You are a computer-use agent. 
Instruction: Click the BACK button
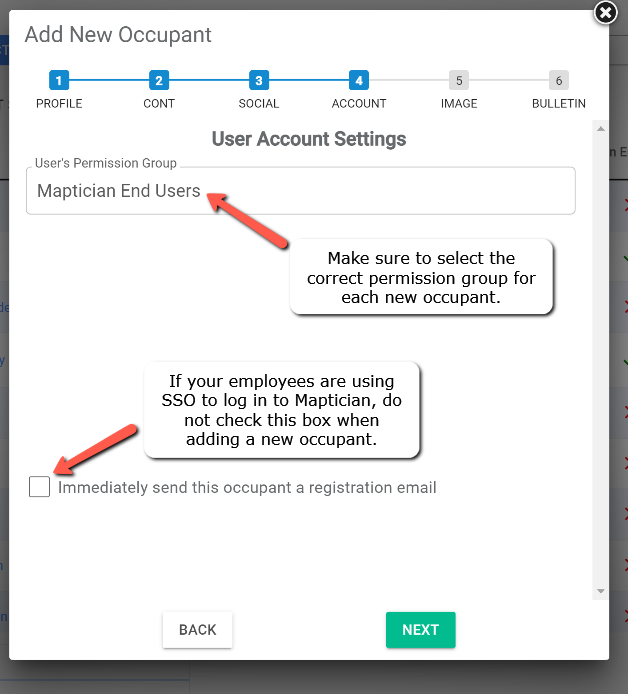(x=197, y=630)
